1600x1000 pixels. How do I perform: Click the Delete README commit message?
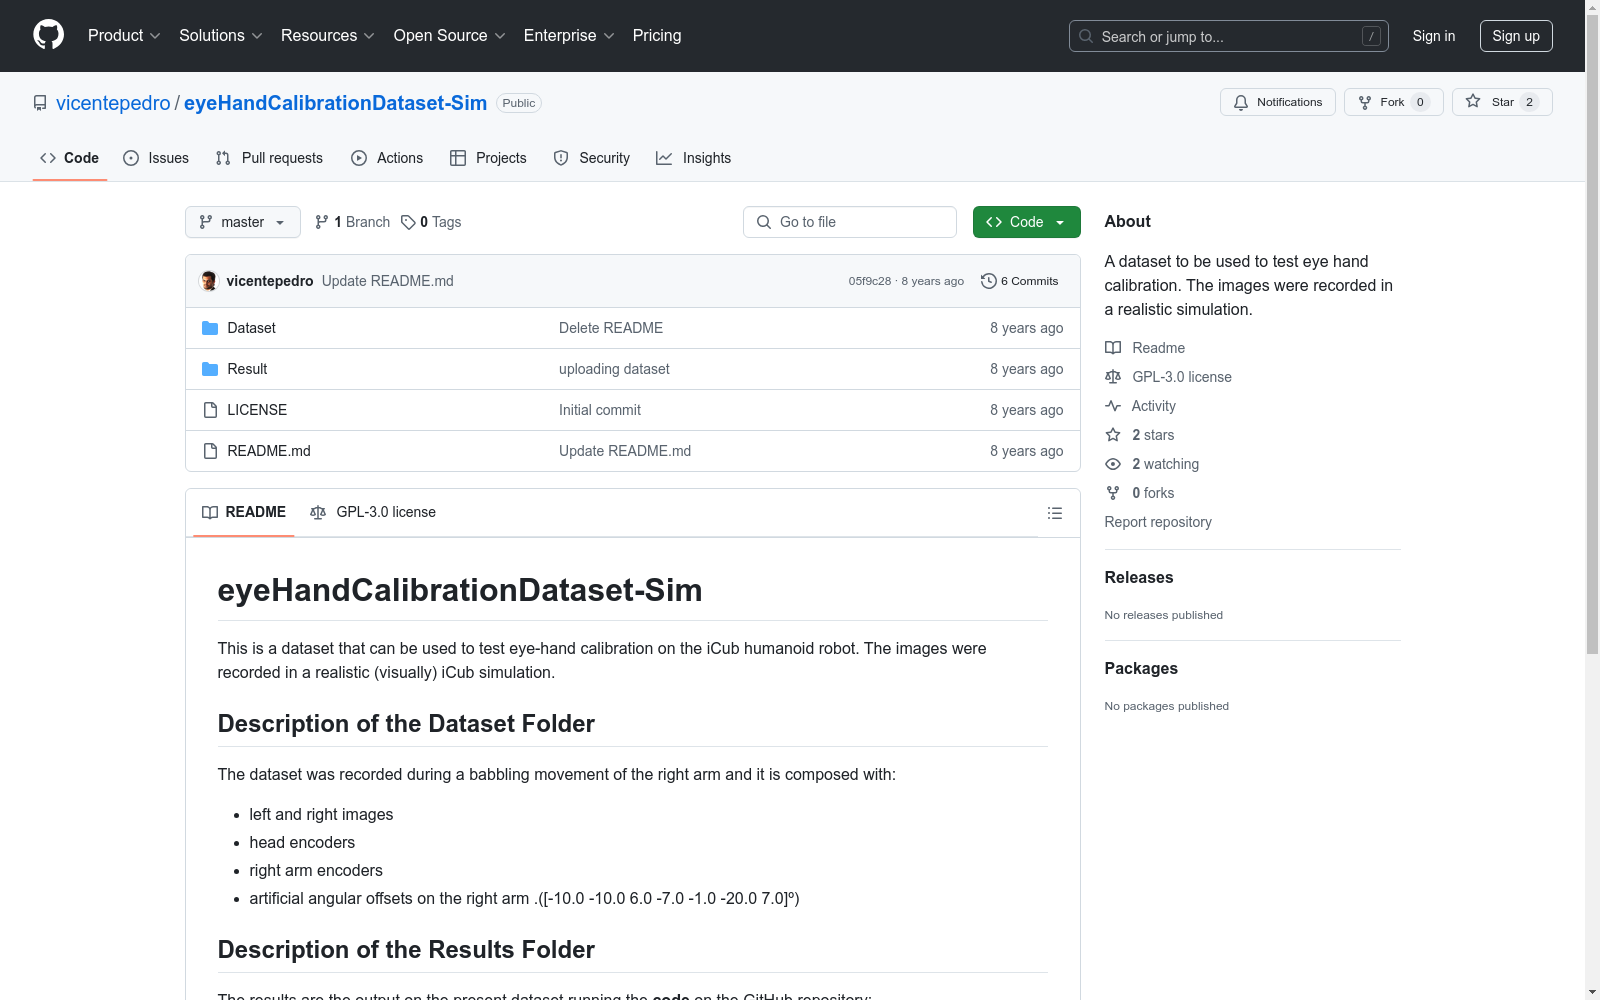(x=611, y=328)
